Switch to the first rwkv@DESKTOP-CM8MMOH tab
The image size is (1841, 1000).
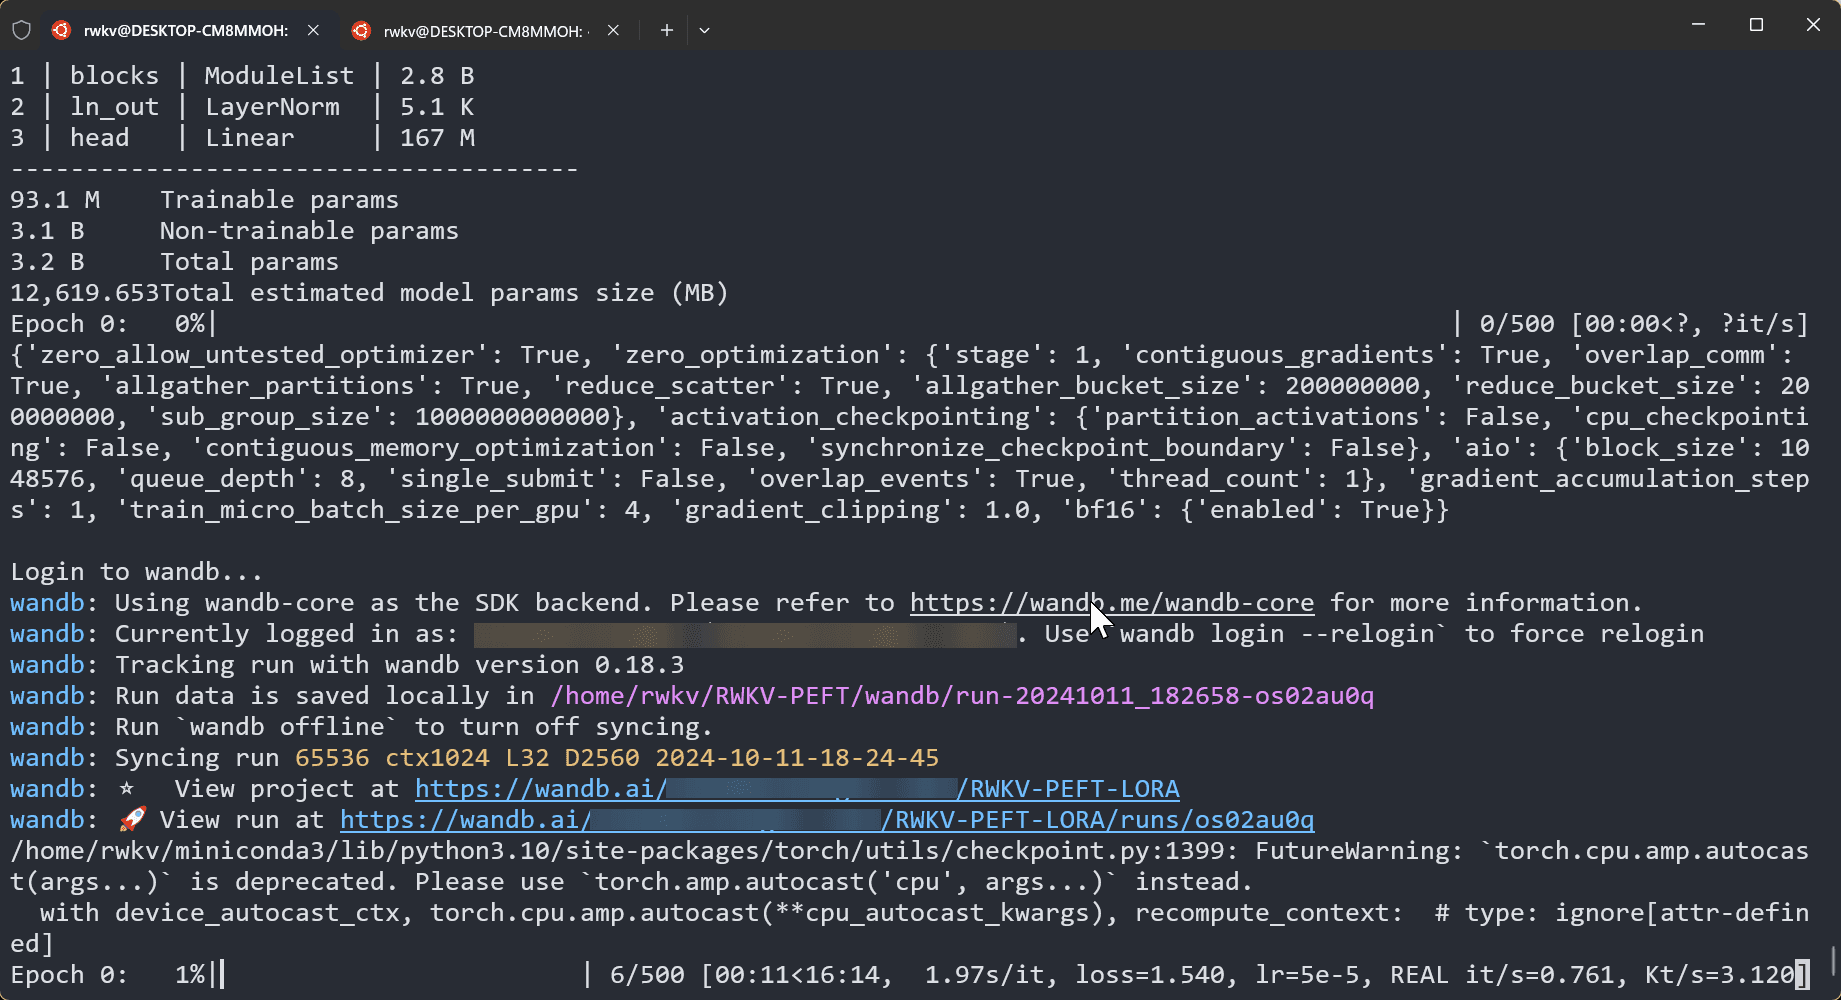point(185,30)
